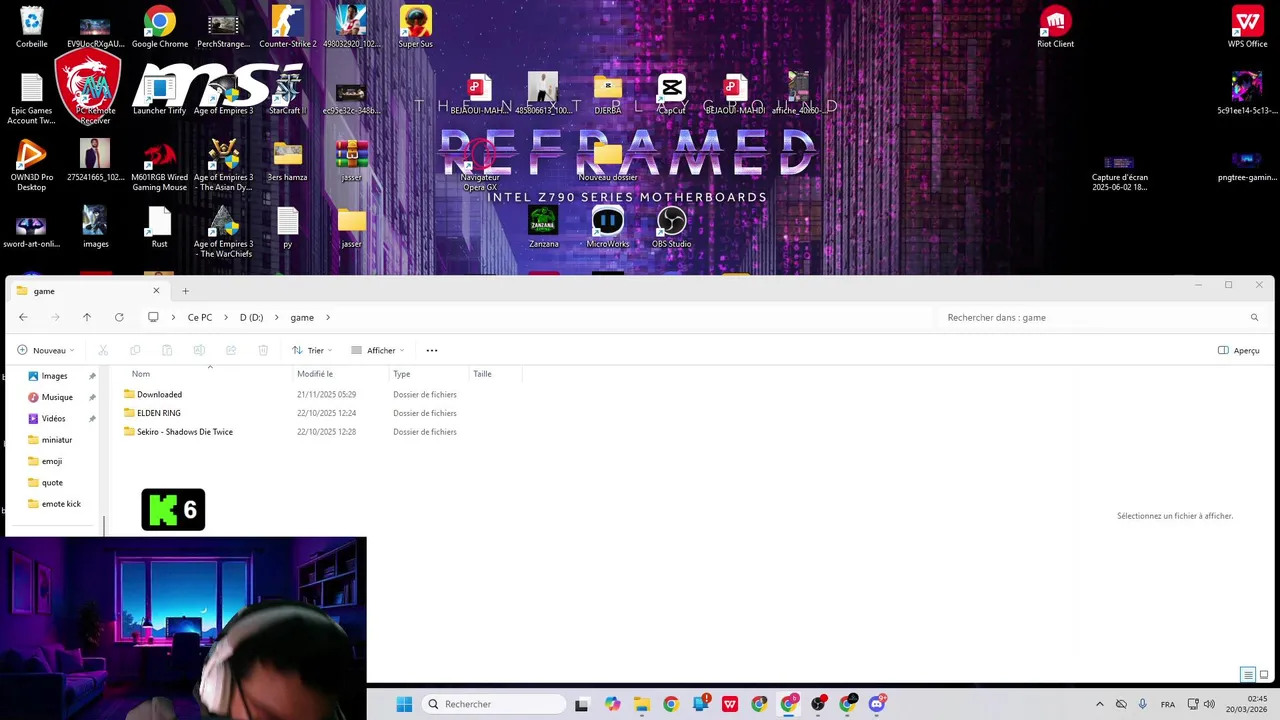Open OWN3D Pro Desktop shortcut
The image size is (1280, 720).
coord(32,166)
